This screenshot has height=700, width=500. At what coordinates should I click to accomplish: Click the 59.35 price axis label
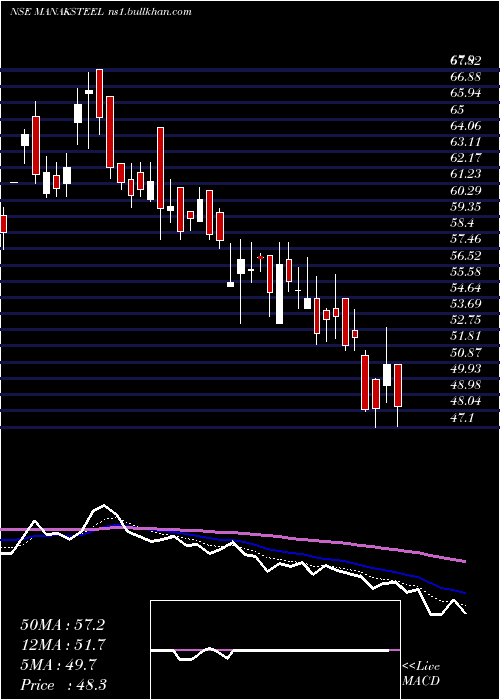[x=466, y=207]
